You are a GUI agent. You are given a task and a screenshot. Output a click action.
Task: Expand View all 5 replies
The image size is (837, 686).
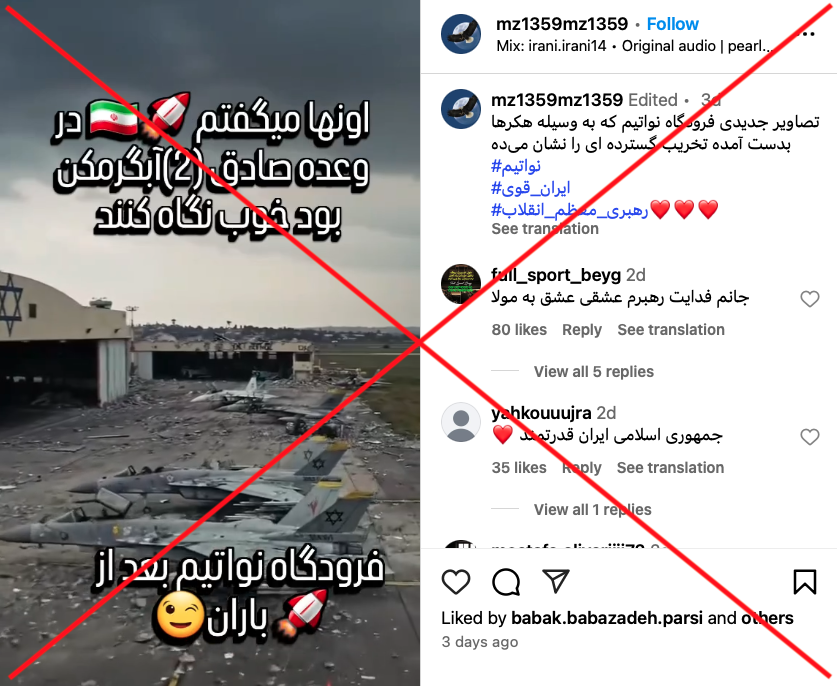point(594,372)
